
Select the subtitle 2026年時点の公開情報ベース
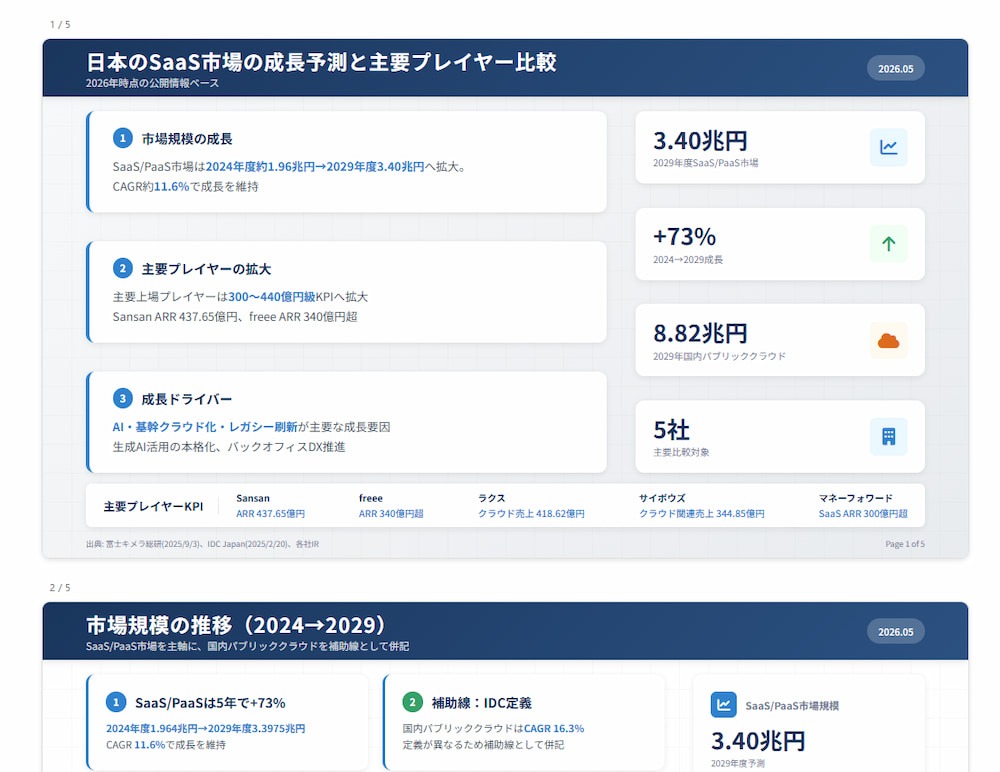point(152,83)
